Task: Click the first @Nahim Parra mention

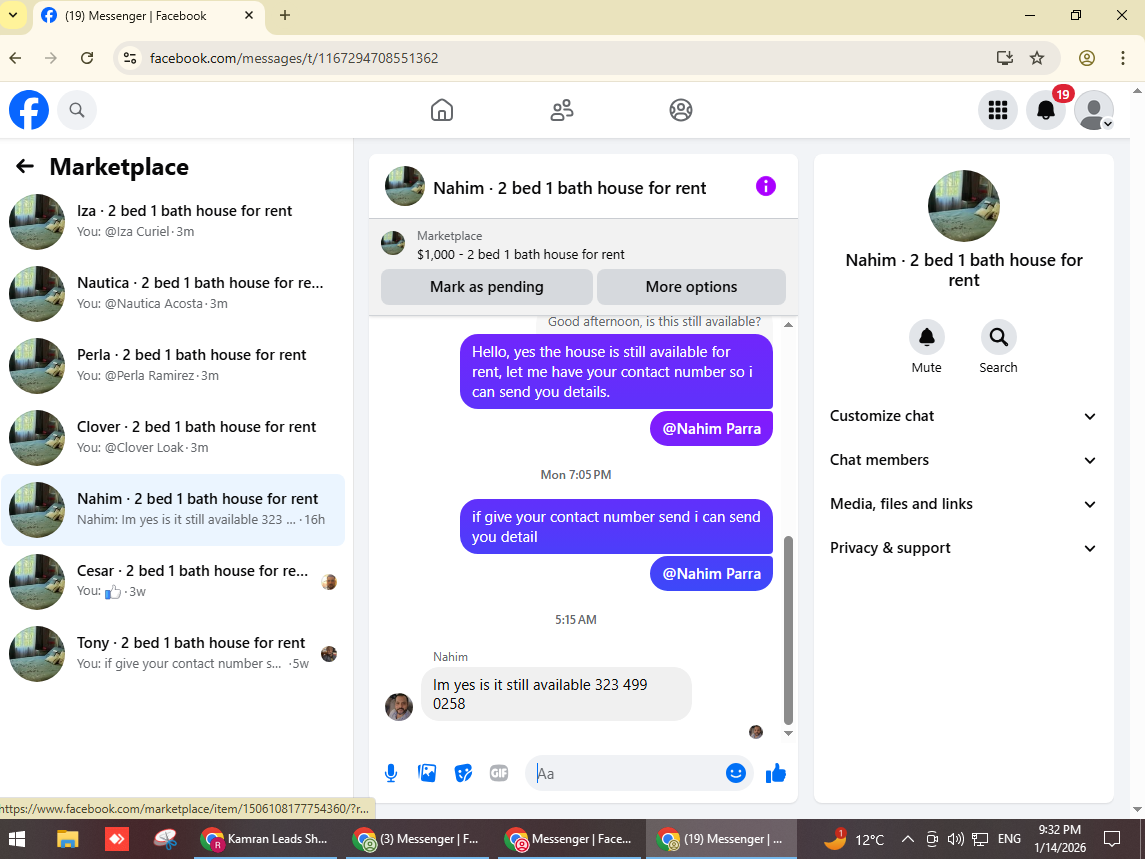Action: click(x=711, y=429)
